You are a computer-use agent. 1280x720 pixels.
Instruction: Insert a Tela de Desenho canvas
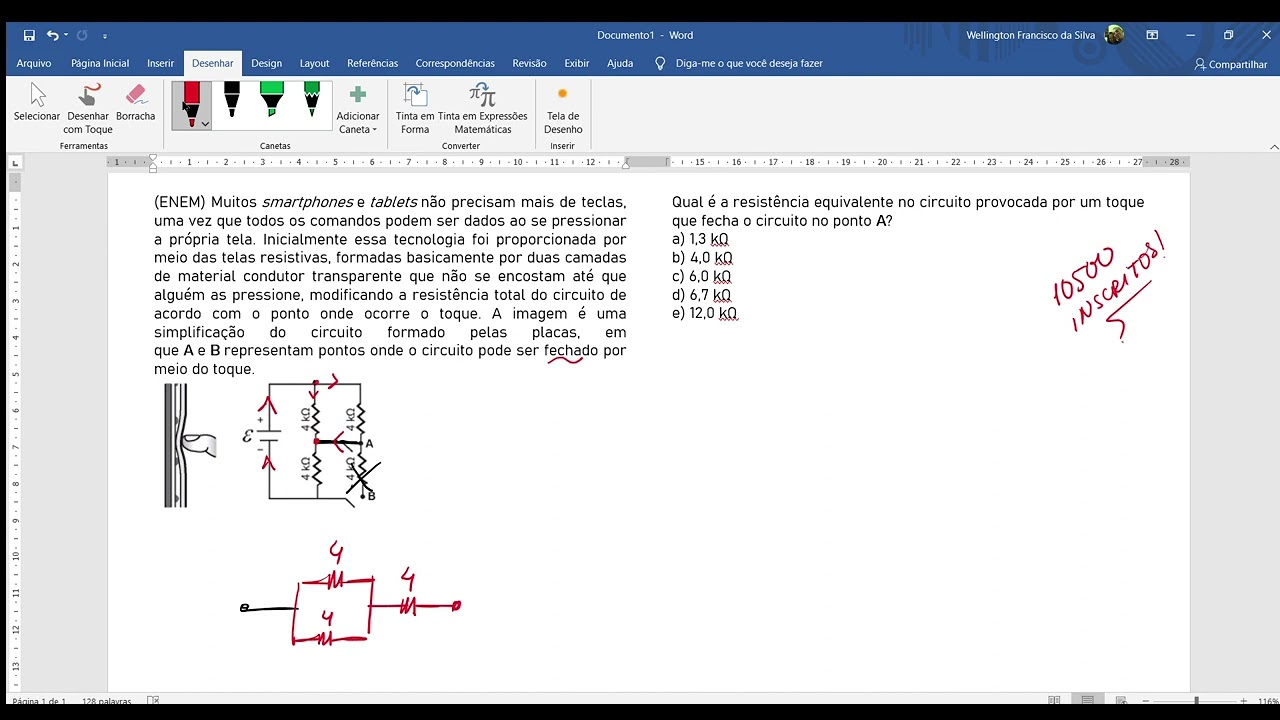click(563, 108)
